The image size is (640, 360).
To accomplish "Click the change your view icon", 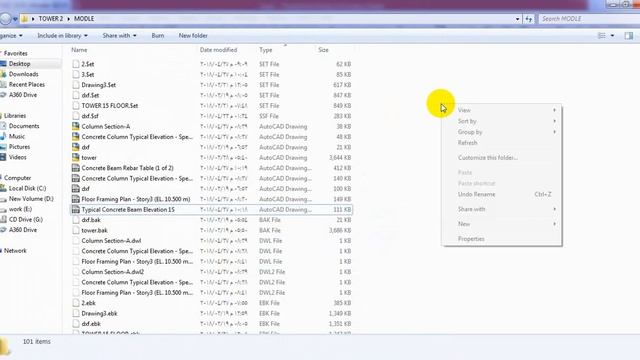I will point(602,36).
